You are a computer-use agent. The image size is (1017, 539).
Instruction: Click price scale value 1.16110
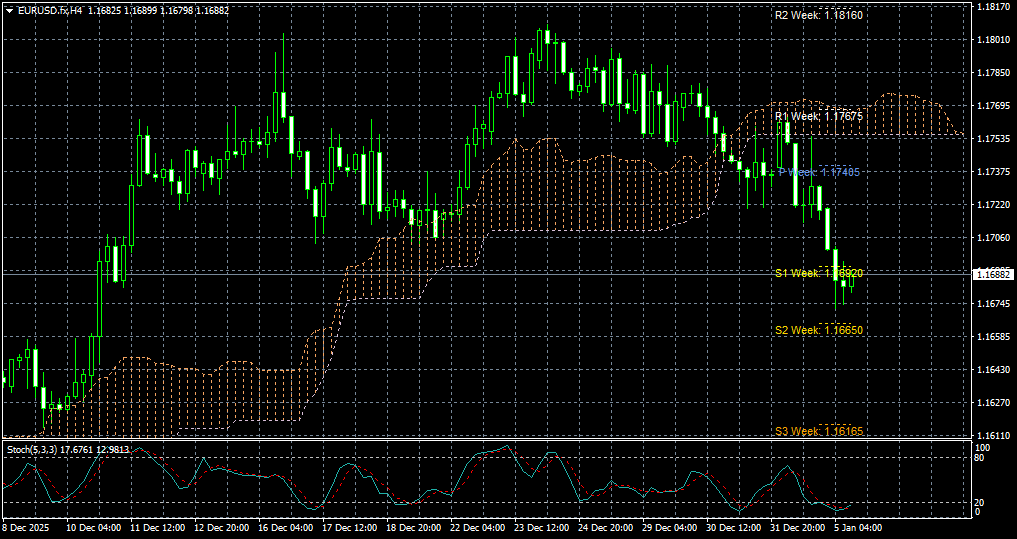(x=995, y=436)
